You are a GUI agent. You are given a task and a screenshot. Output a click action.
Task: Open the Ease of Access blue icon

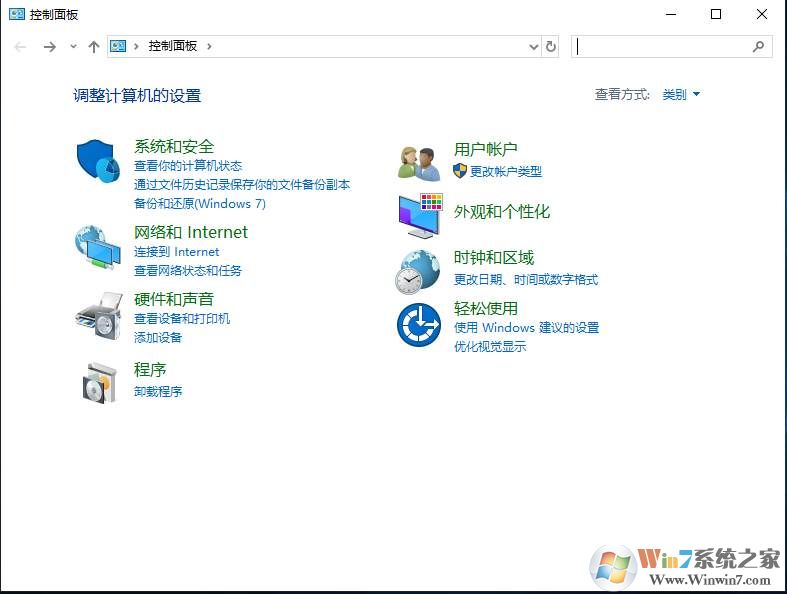point(418,325)
